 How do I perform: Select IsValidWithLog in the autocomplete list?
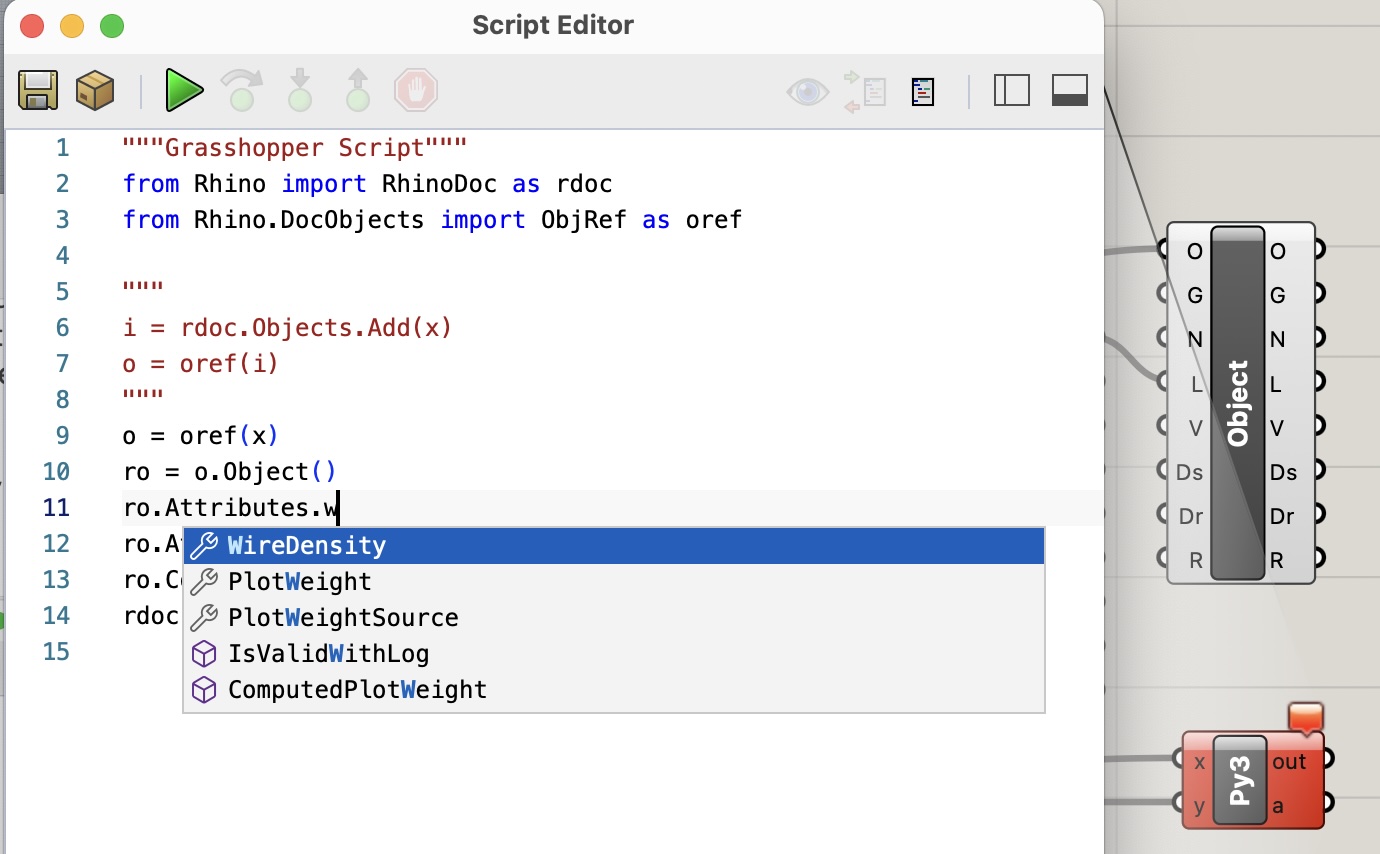pos(614,653)
